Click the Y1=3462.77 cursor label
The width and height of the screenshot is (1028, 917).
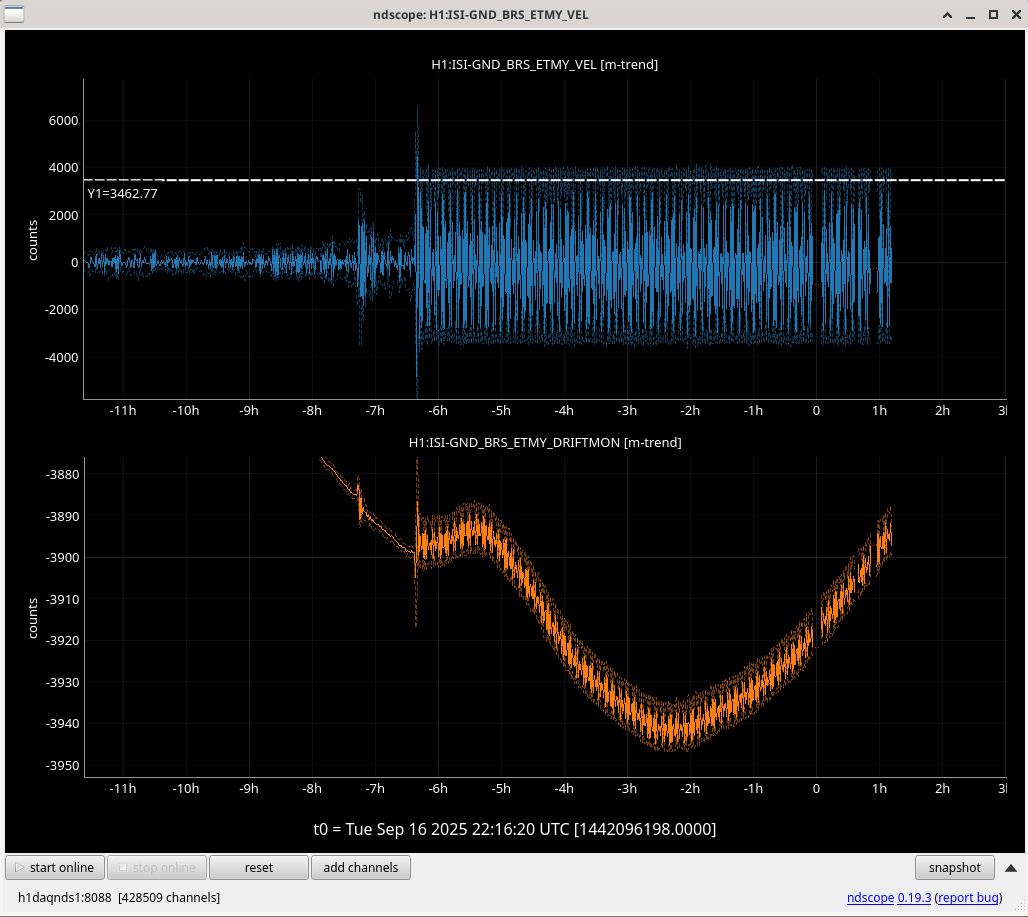[x=123, y=193]
